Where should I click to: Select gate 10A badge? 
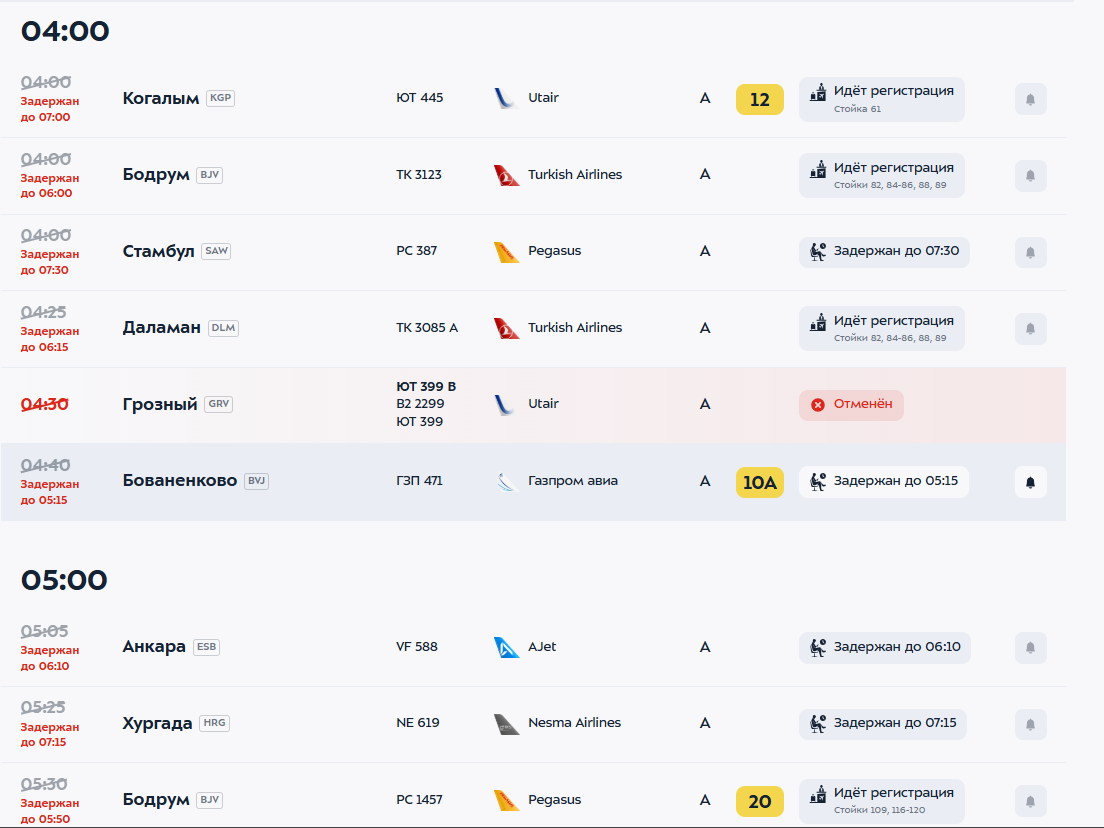pos(760,482)
